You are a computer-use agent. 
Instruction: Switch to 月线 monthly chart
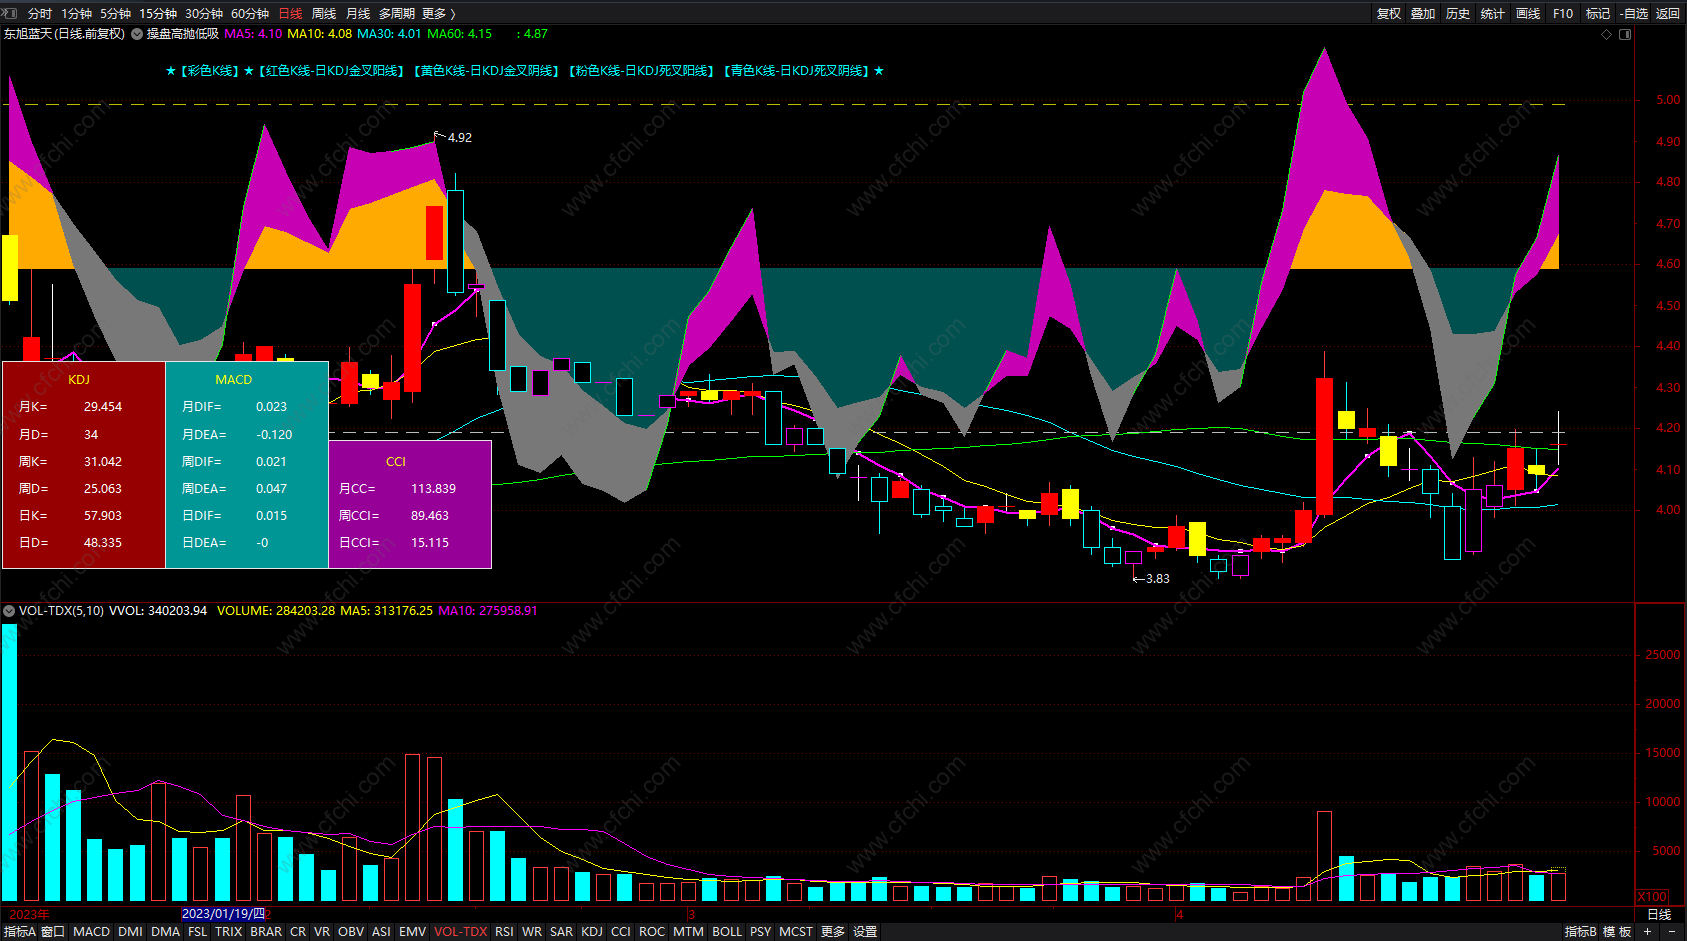pos(358,14)
